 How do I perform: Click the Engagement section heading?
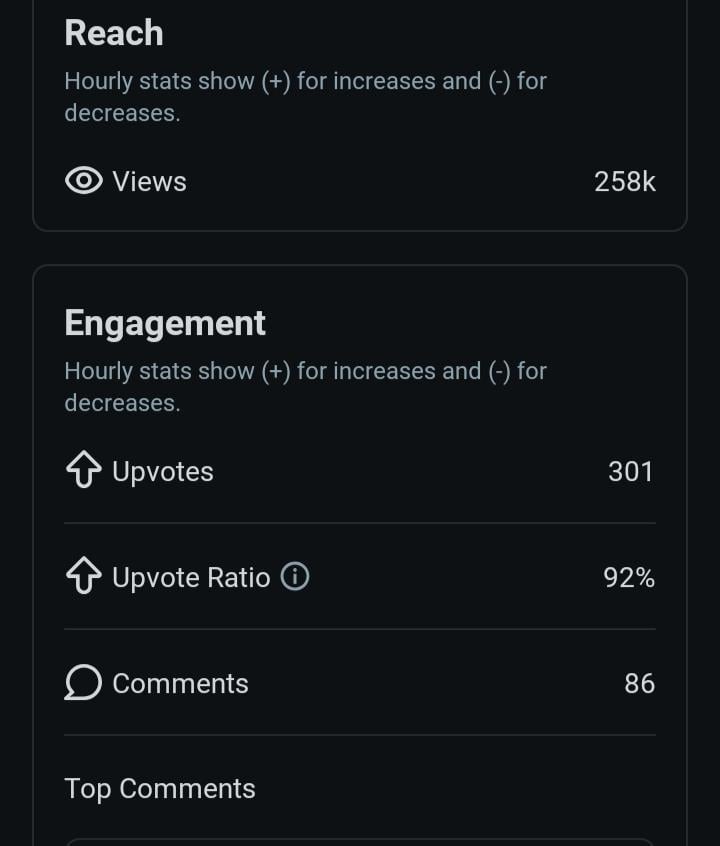click(x=165, y=323)
